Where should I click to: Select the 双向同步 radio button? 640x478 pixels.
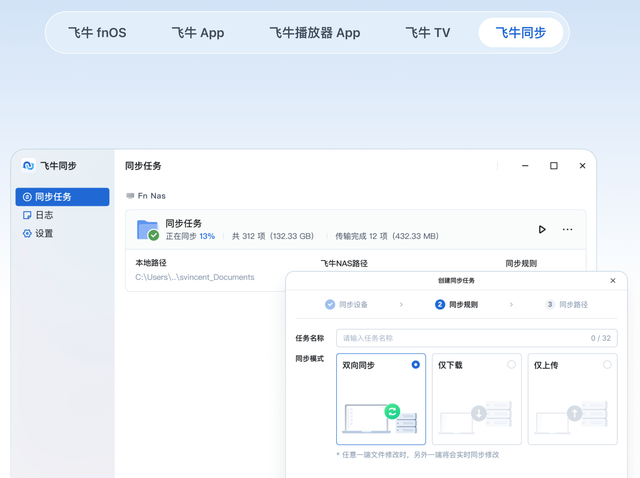416,365
